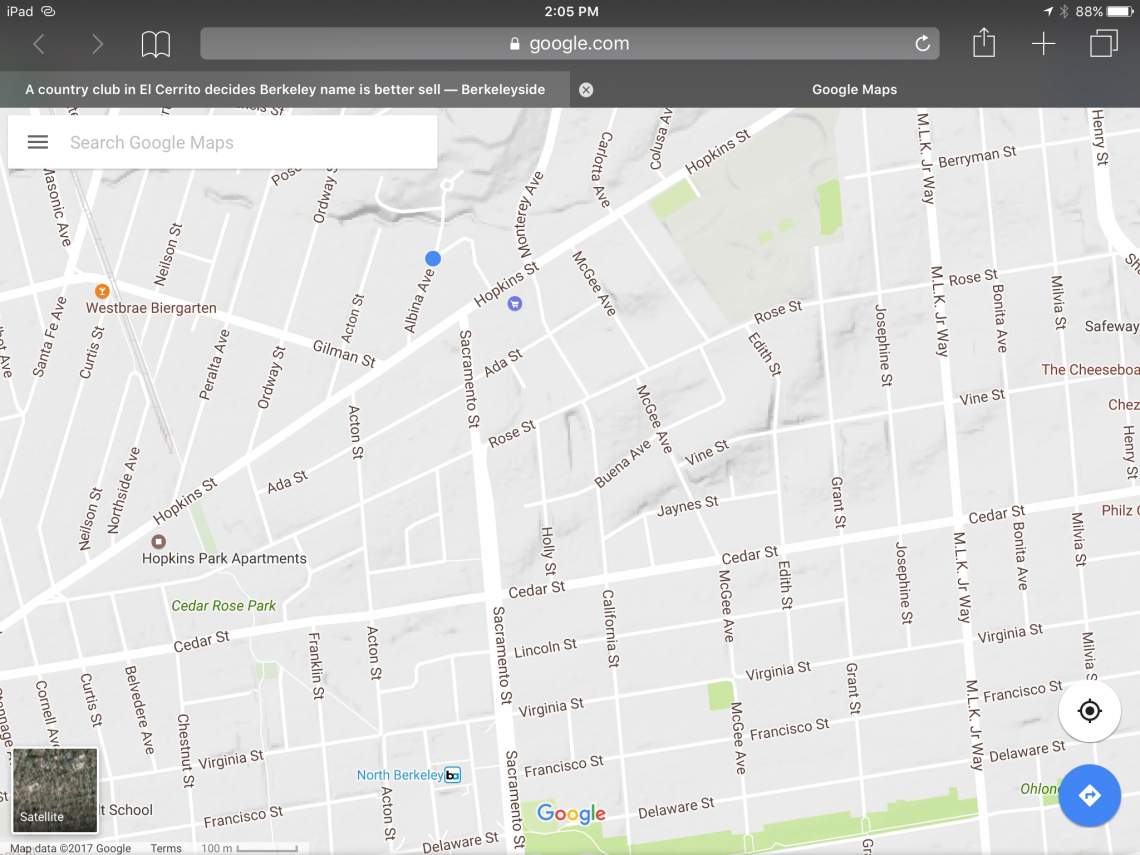1140x855 pixels.
Task: Open Cedar Rose Park label
Action: (x=223, y=606)
